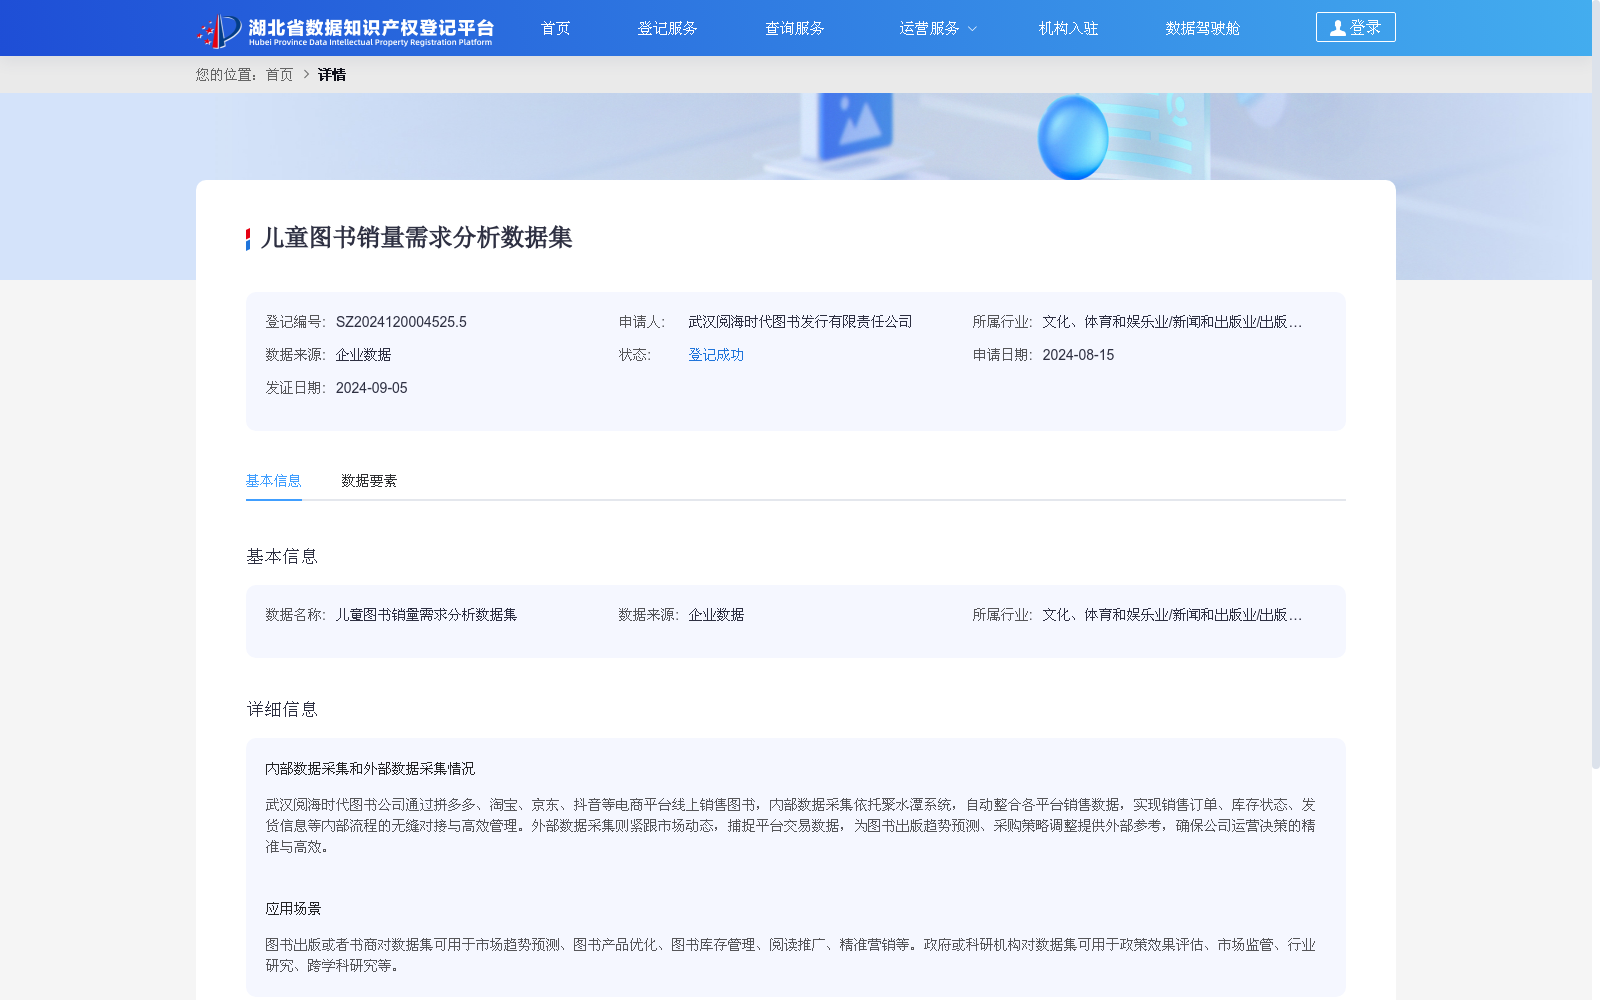Click 首页 breadcrumb link
Viewport: 1600px width, 1000px height.
click(279, 75)
